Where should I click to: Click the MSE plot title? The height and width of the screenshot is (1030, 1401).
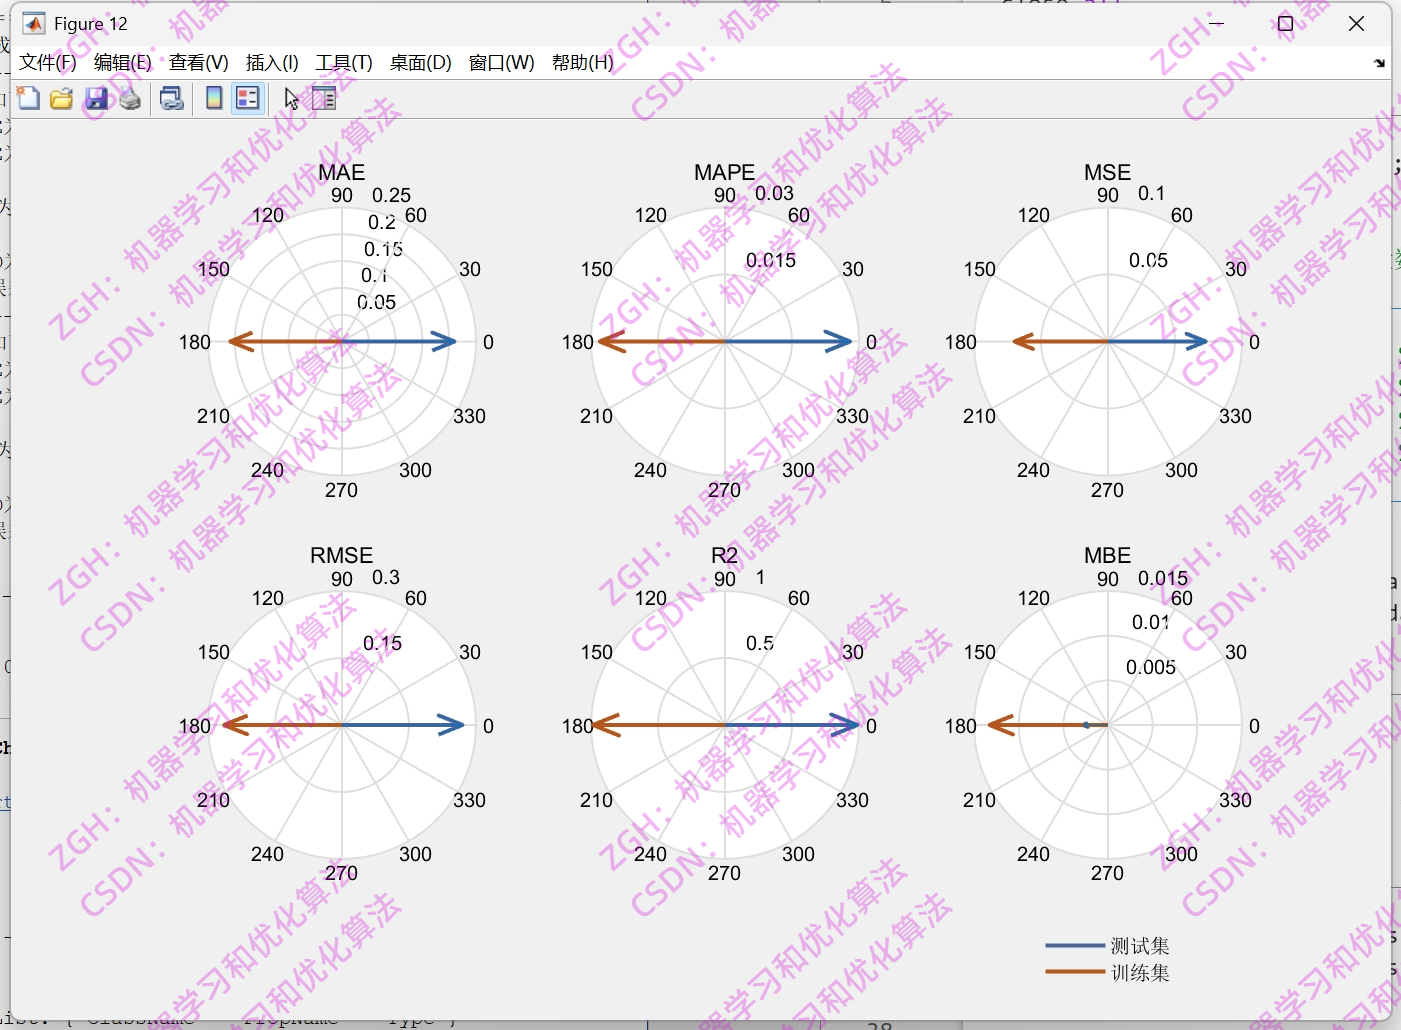(1108, 172)
